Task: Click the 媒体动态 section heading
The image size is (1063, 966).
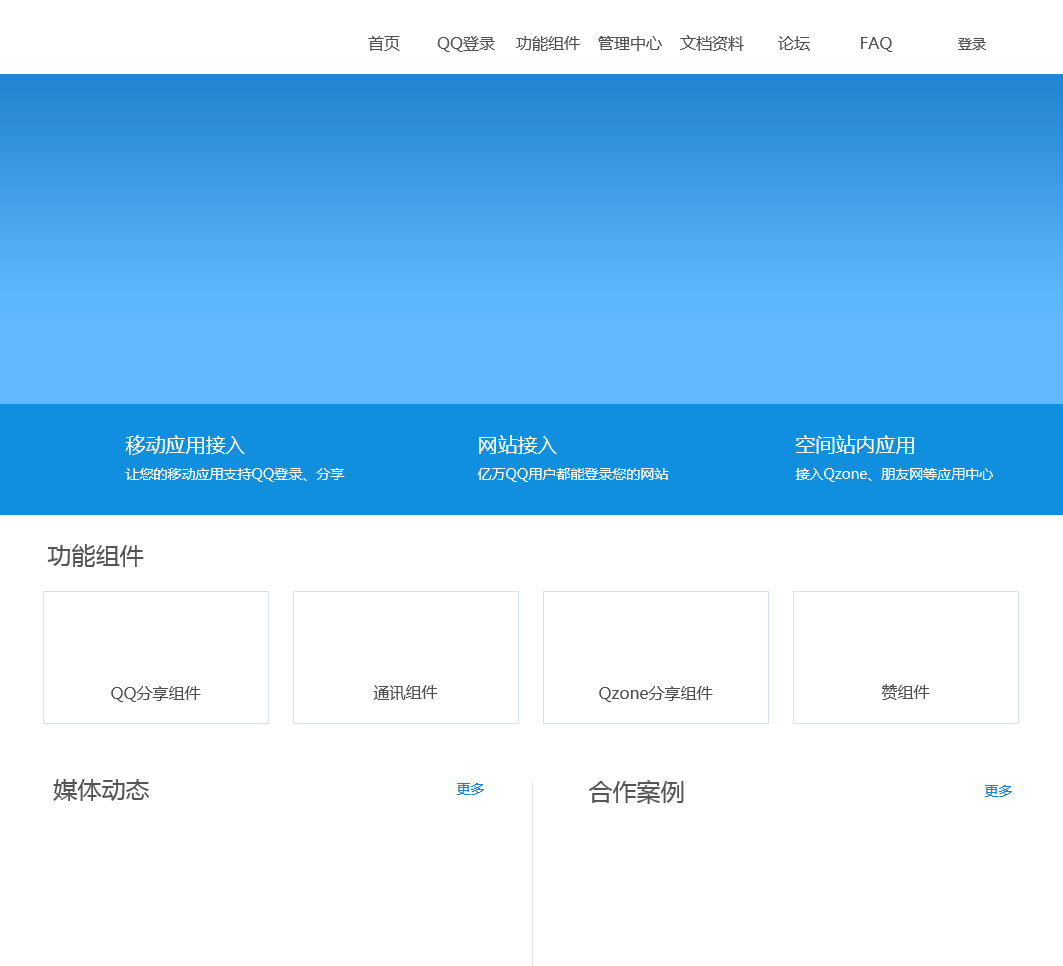Action: pos(101,790)
